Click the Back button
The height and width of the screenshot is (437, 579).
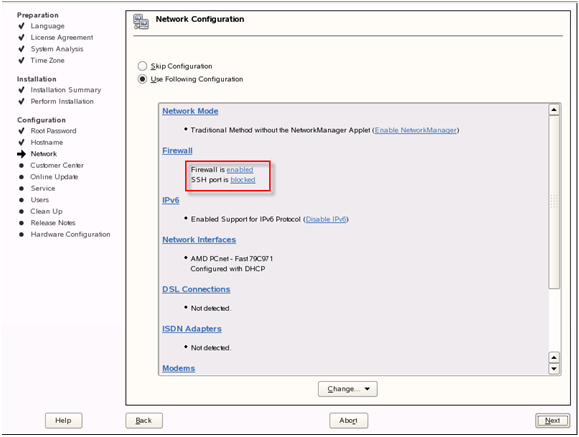tap(144, 420)
